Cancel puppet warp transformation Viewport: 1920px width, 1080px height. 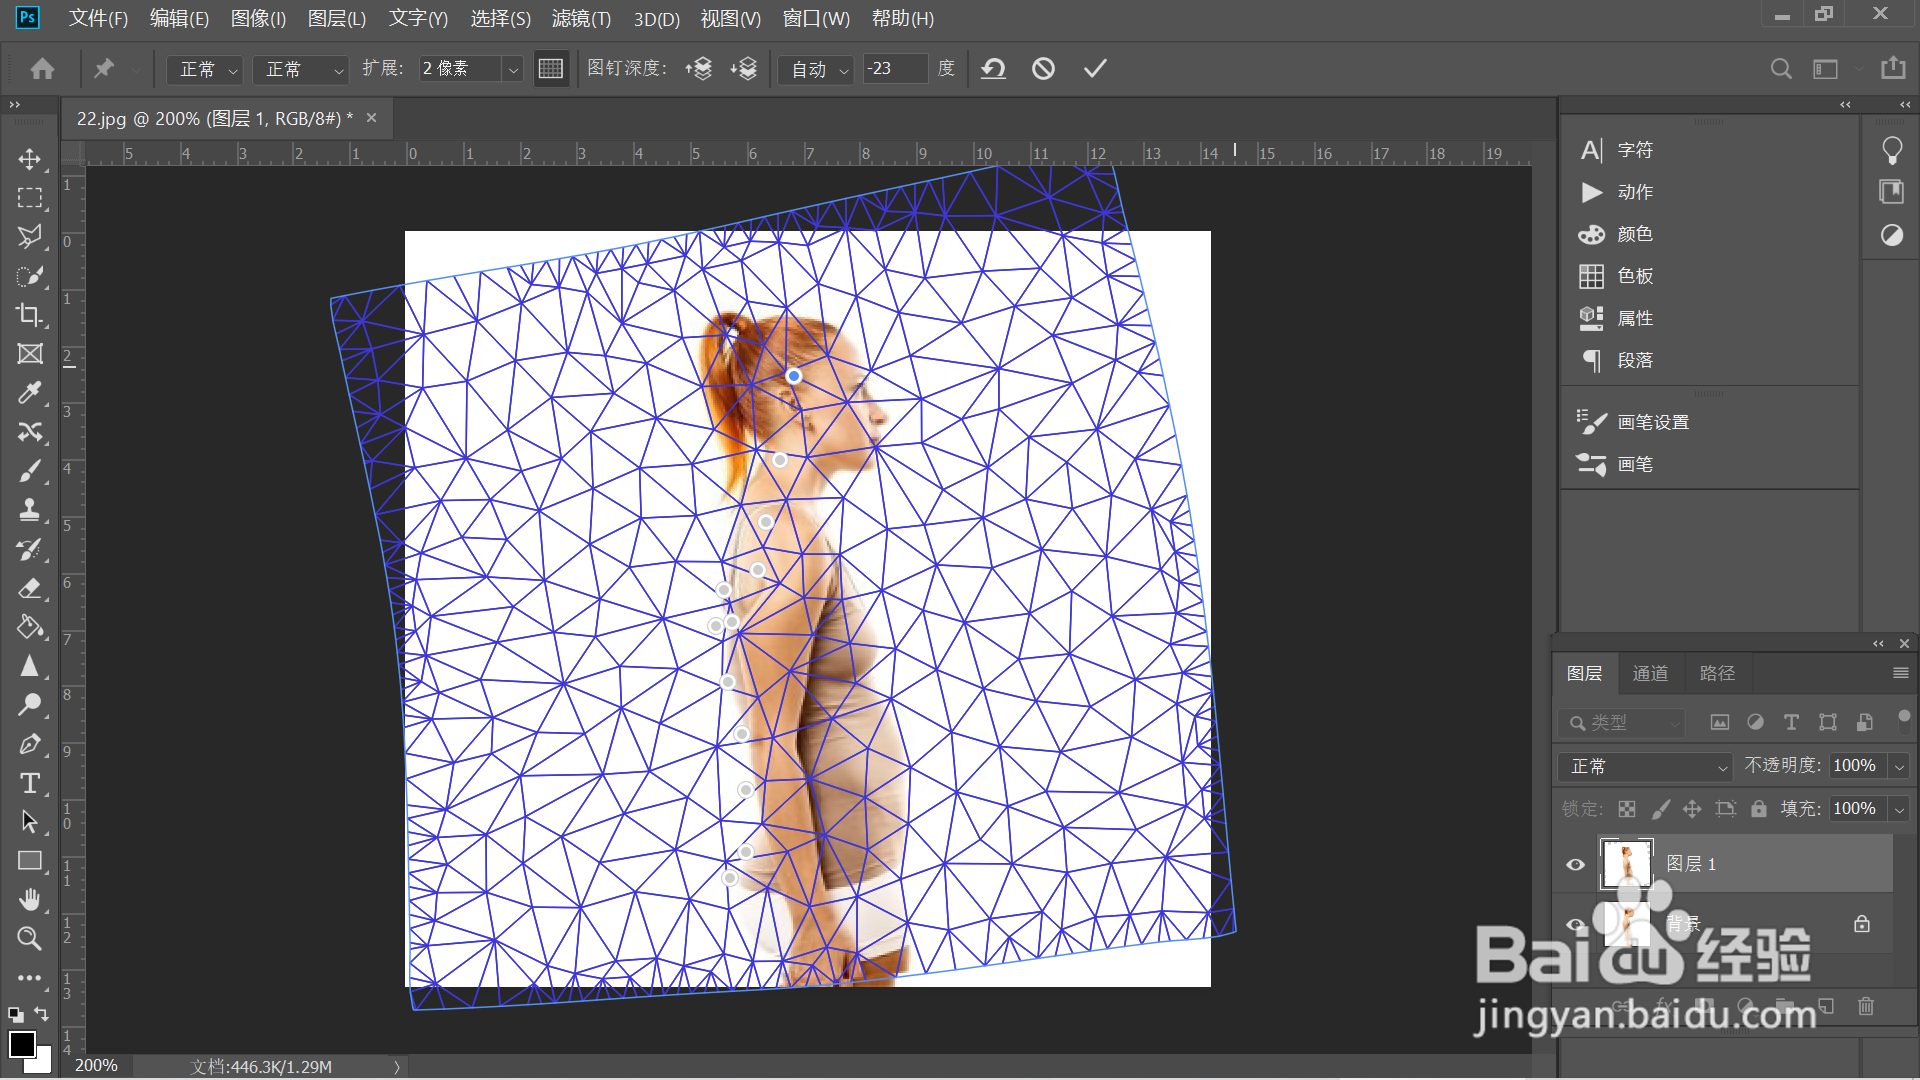[x=1043, y=68]
